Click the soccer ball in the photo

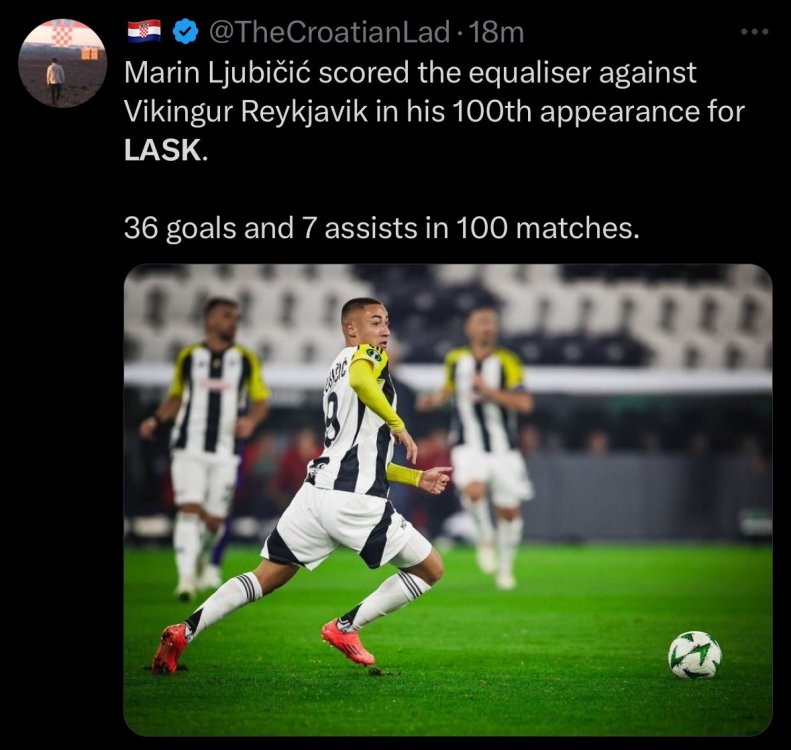tap(695, 655)
